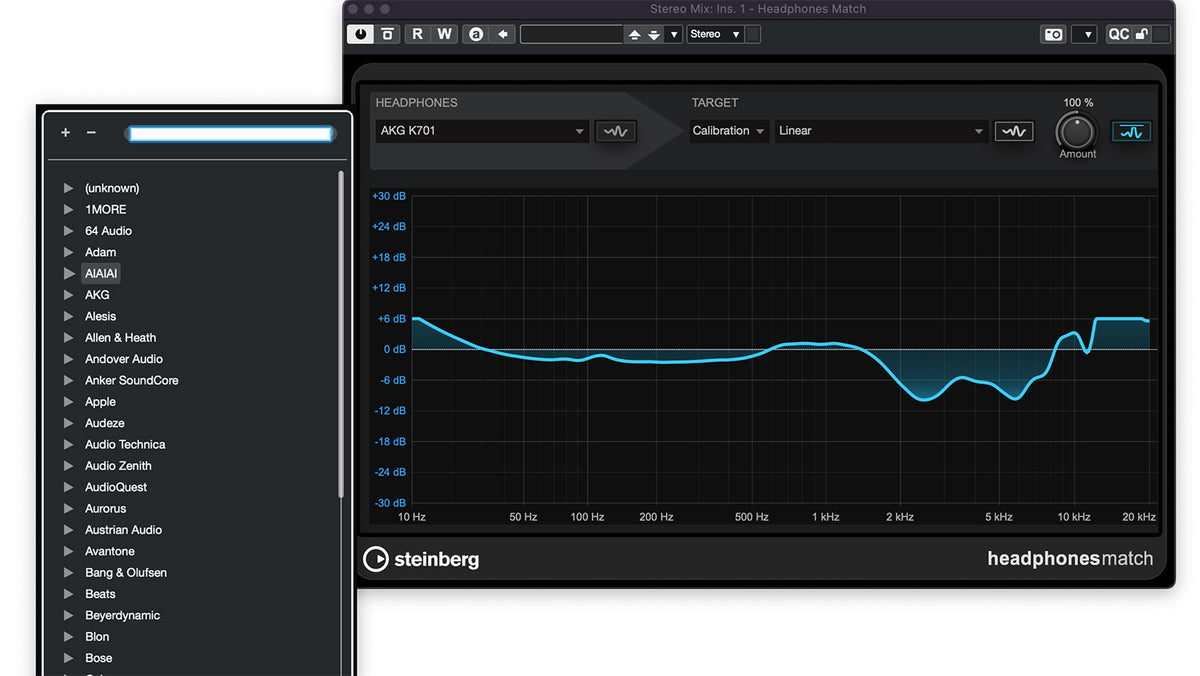This screenshot has width=1200, height=676.
Task: Select Anker SoundCore brand
Action: [132, 380]
